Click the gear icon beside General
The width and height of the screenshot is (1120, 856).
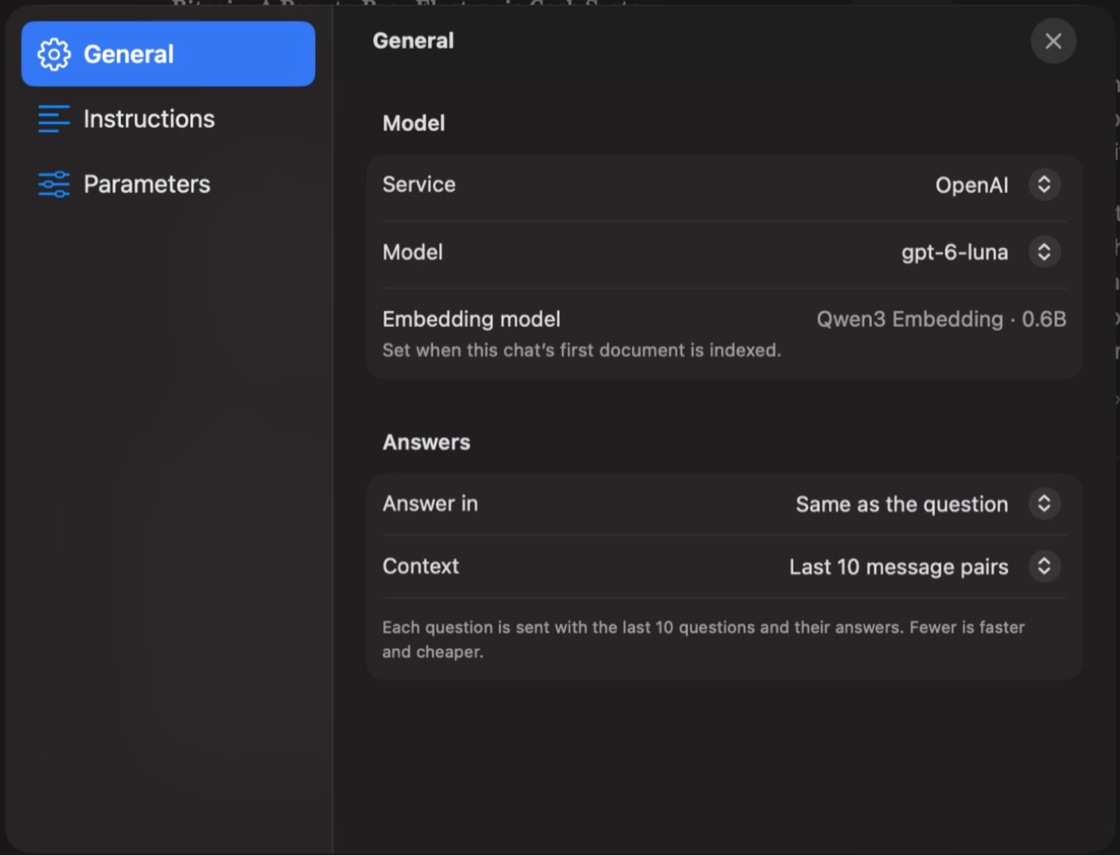pos(54,54)
